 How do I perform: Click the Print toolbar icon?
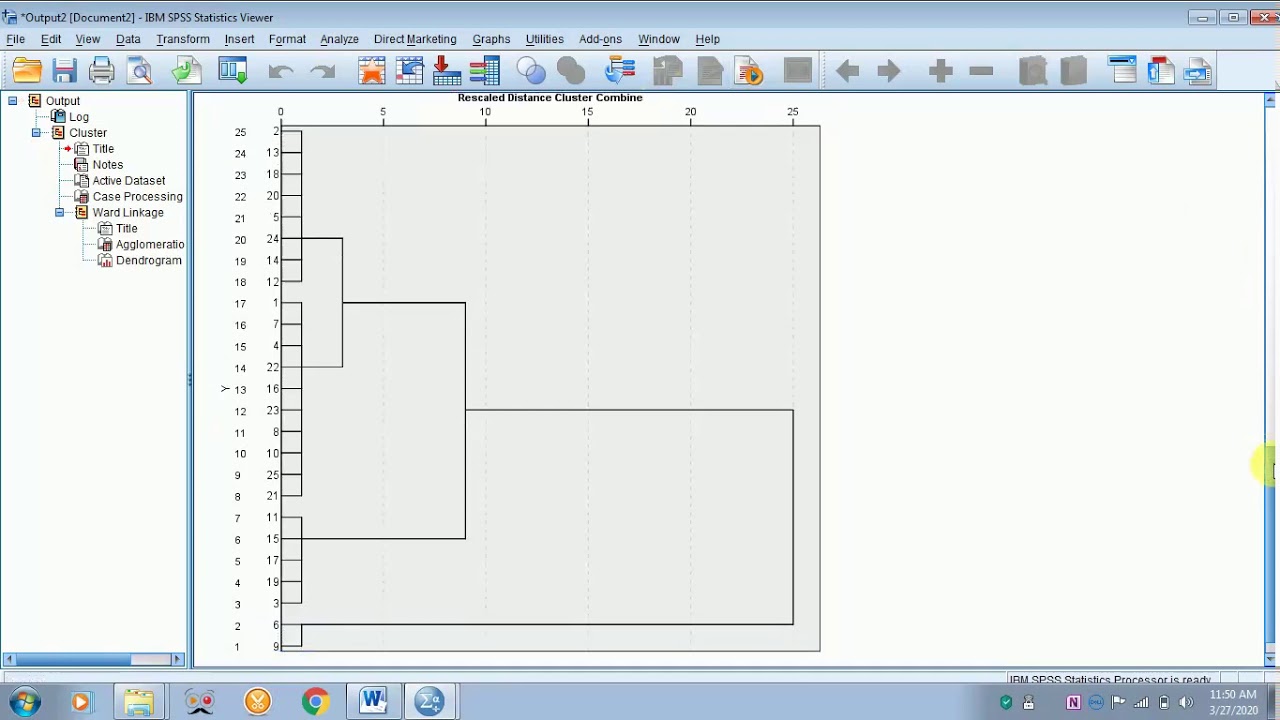102,71
